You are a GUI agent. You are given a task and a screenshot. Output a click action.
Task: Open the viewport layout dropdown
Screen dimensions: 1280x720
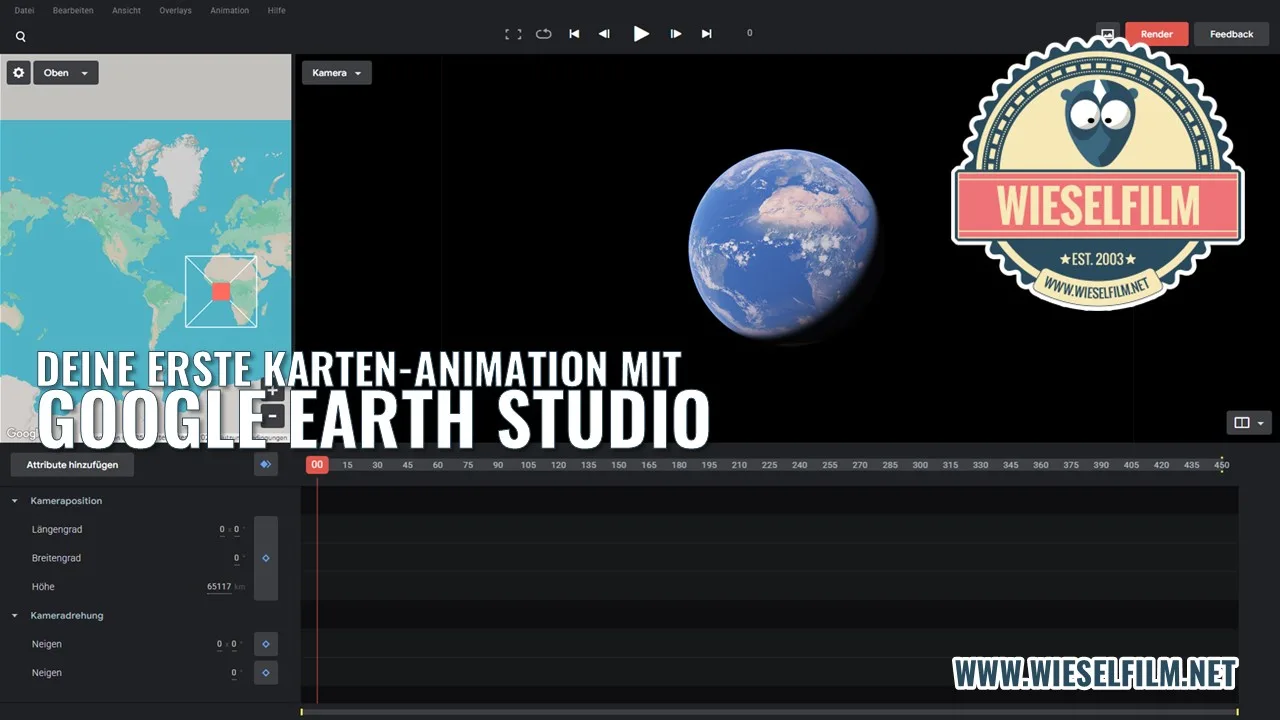click(1249, 423)
